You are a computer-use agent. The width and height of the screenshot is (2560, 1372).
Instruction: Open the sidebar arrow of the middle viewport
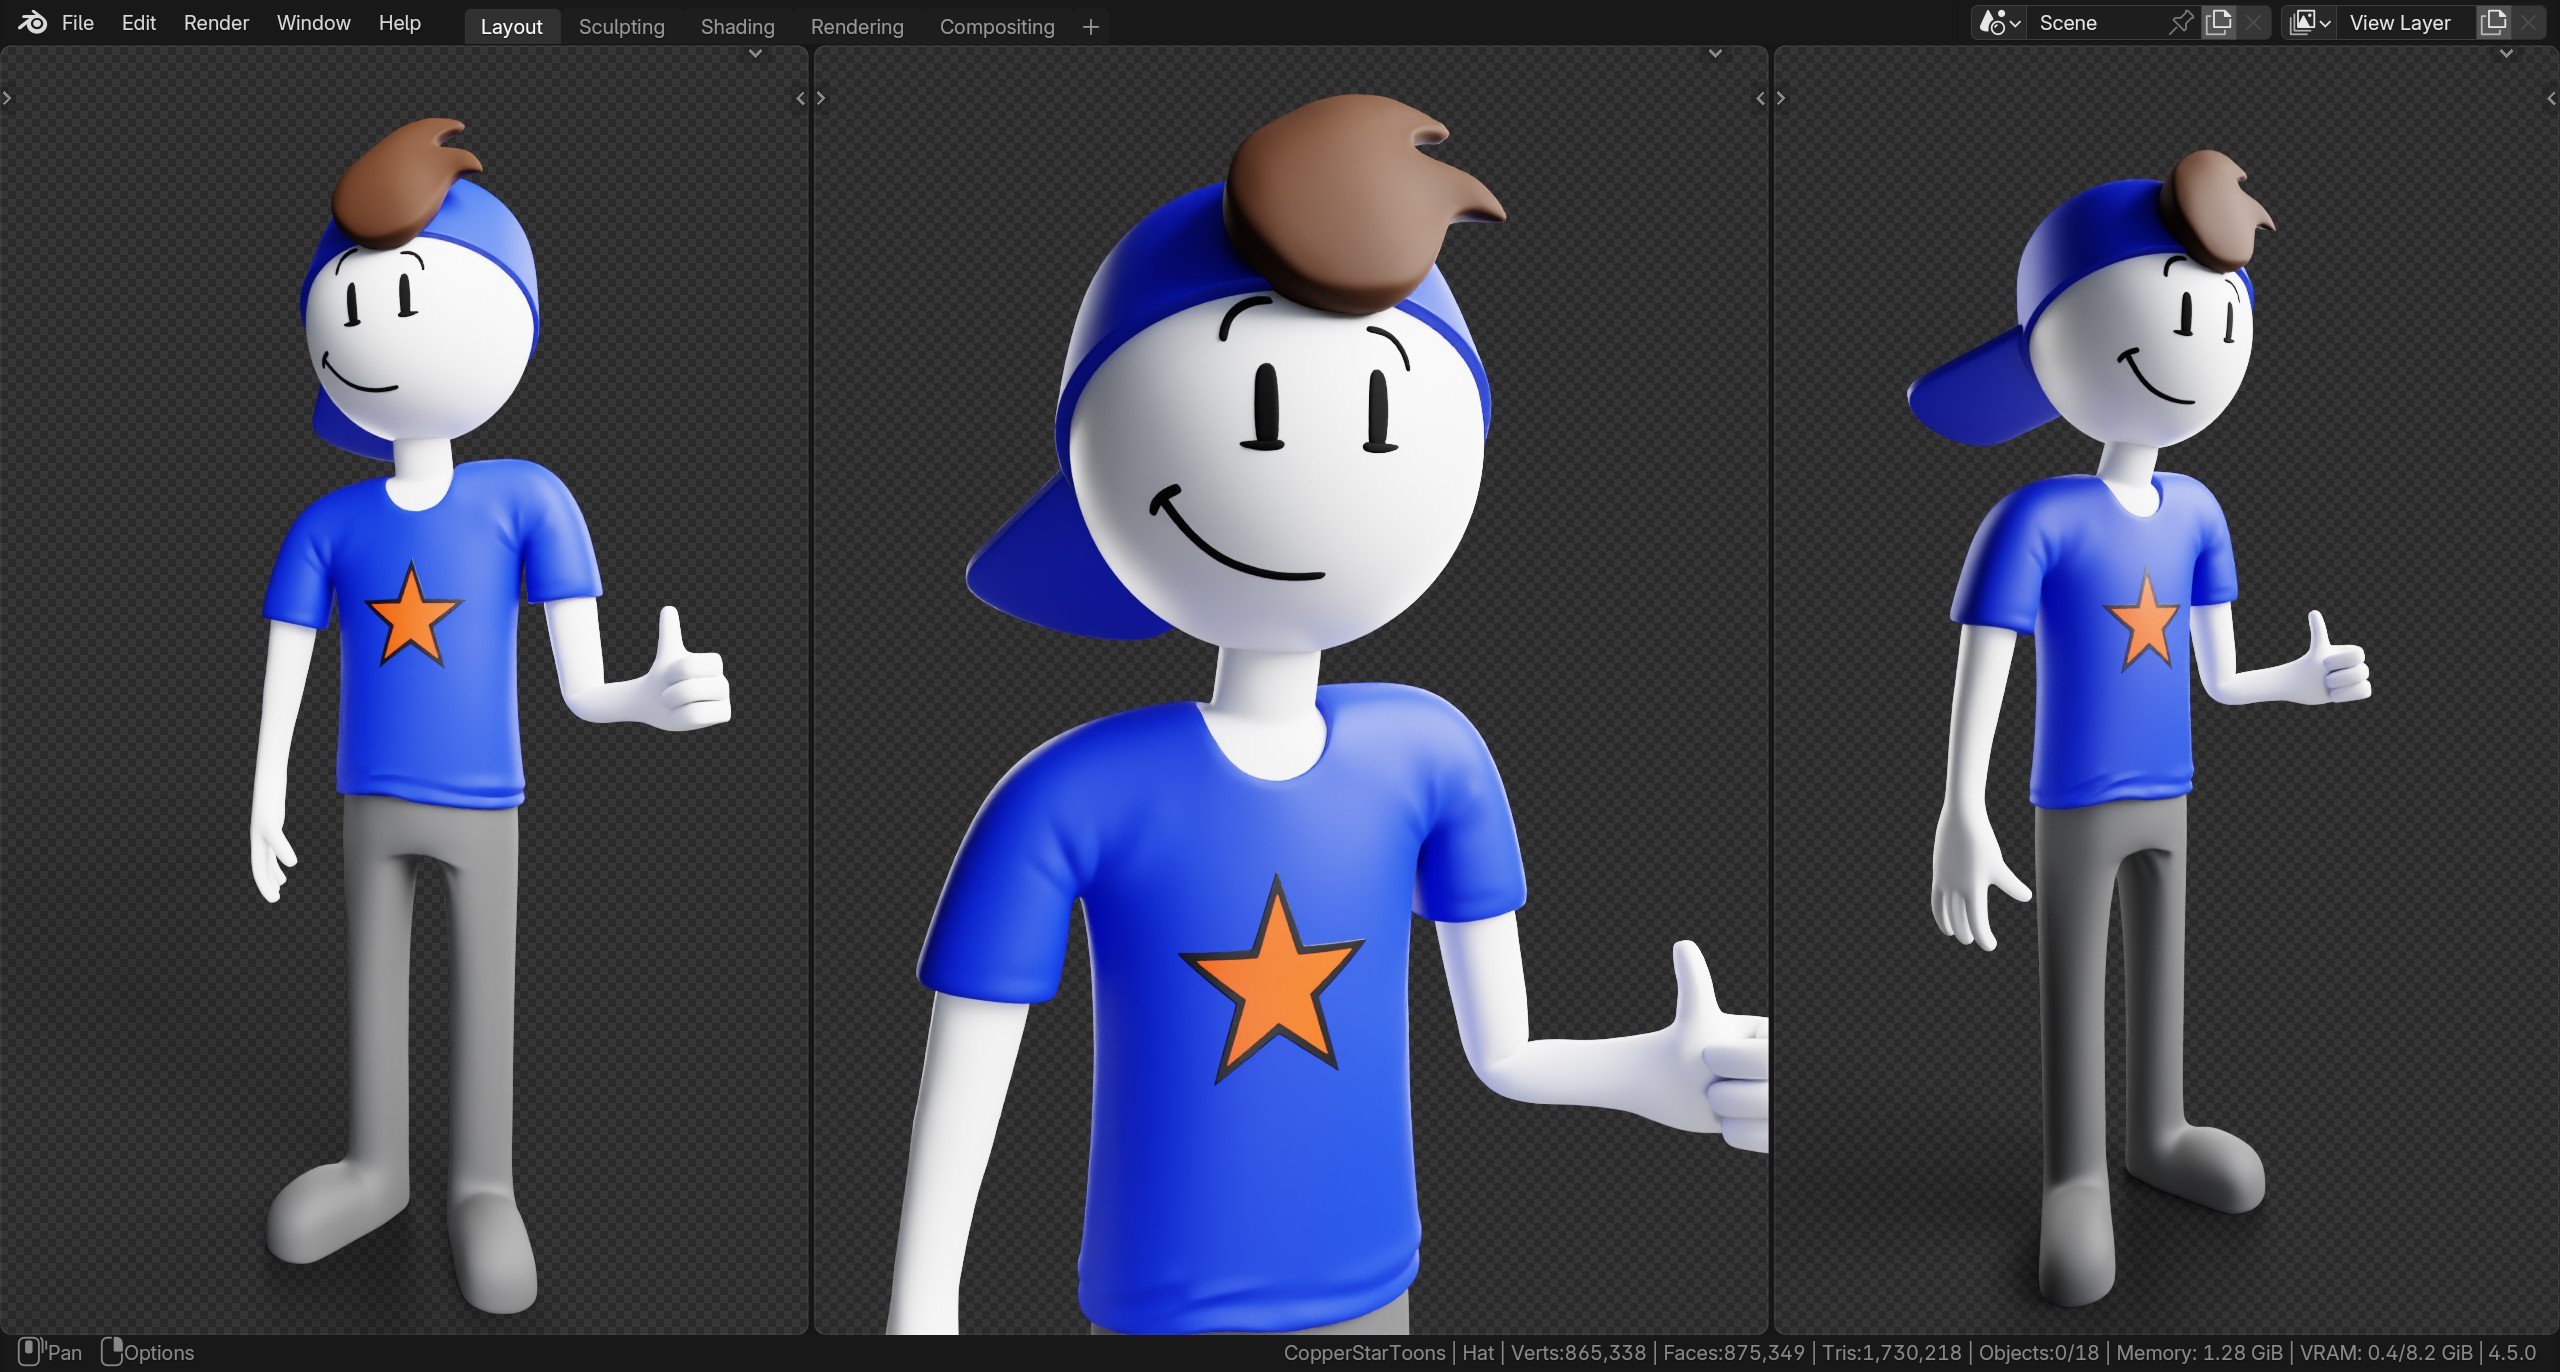point(1760,98)
